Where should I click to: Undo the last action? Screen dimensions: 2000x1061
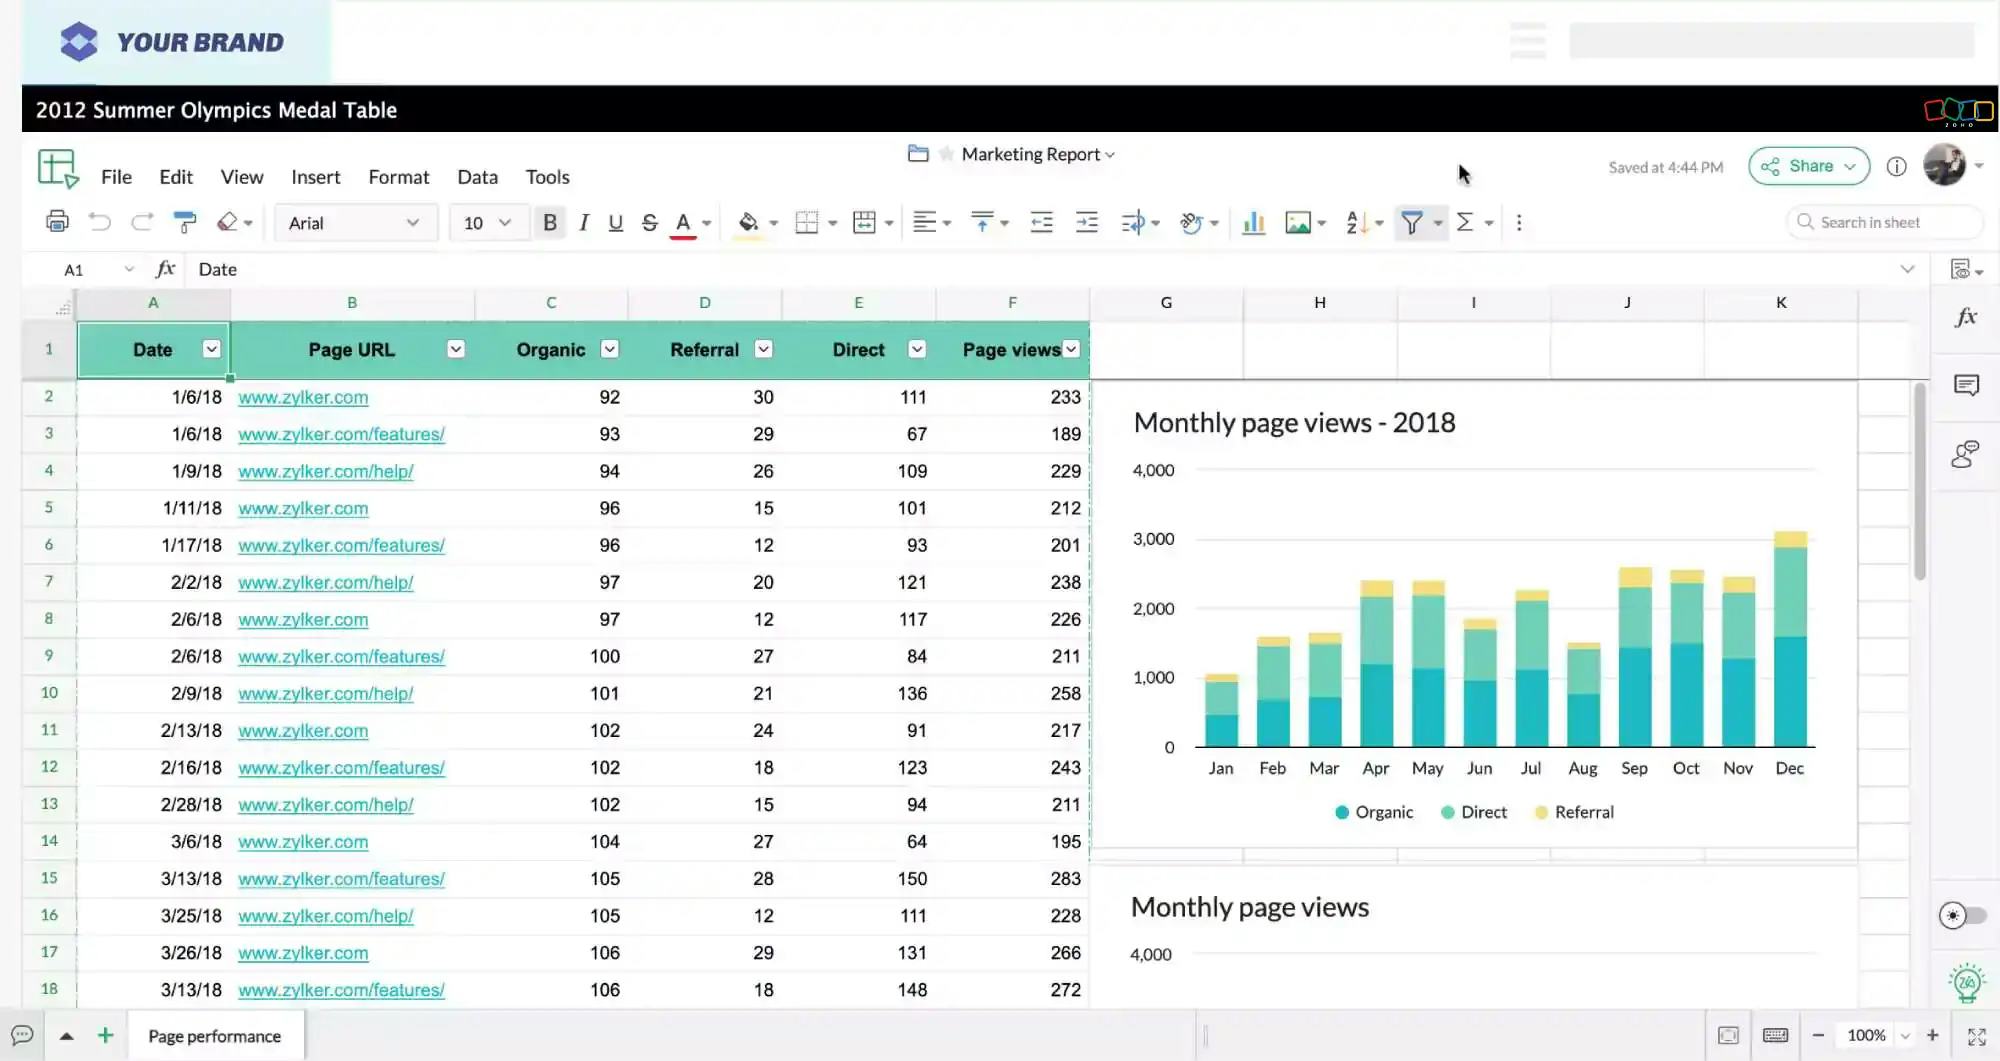[99, 222]
